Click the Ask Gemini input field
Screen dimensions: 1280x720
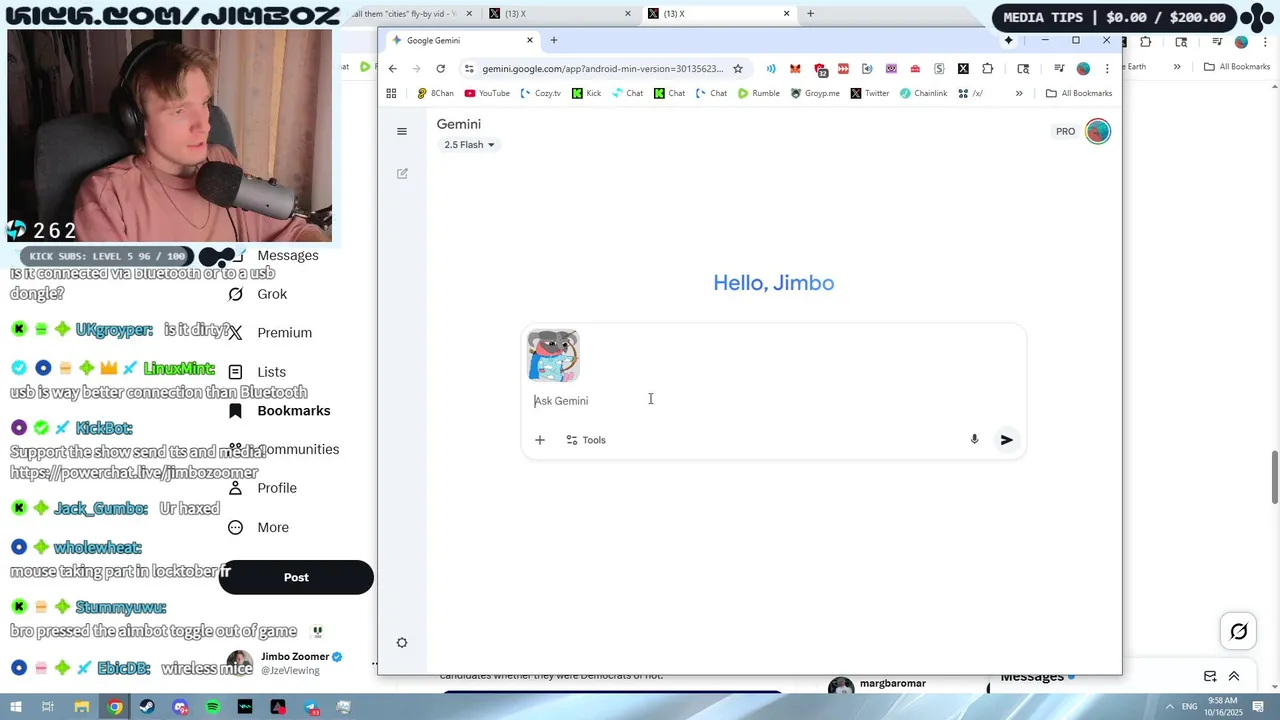coord(773,401)
